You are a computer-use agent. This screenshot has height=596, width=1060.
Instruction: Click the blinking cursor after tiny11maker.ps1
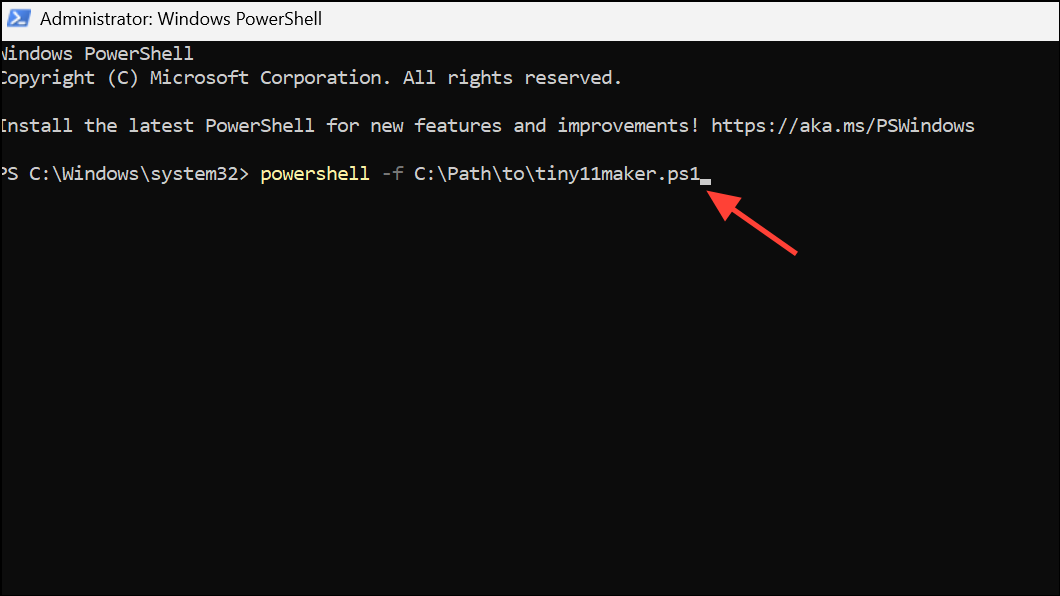point(705,181)
